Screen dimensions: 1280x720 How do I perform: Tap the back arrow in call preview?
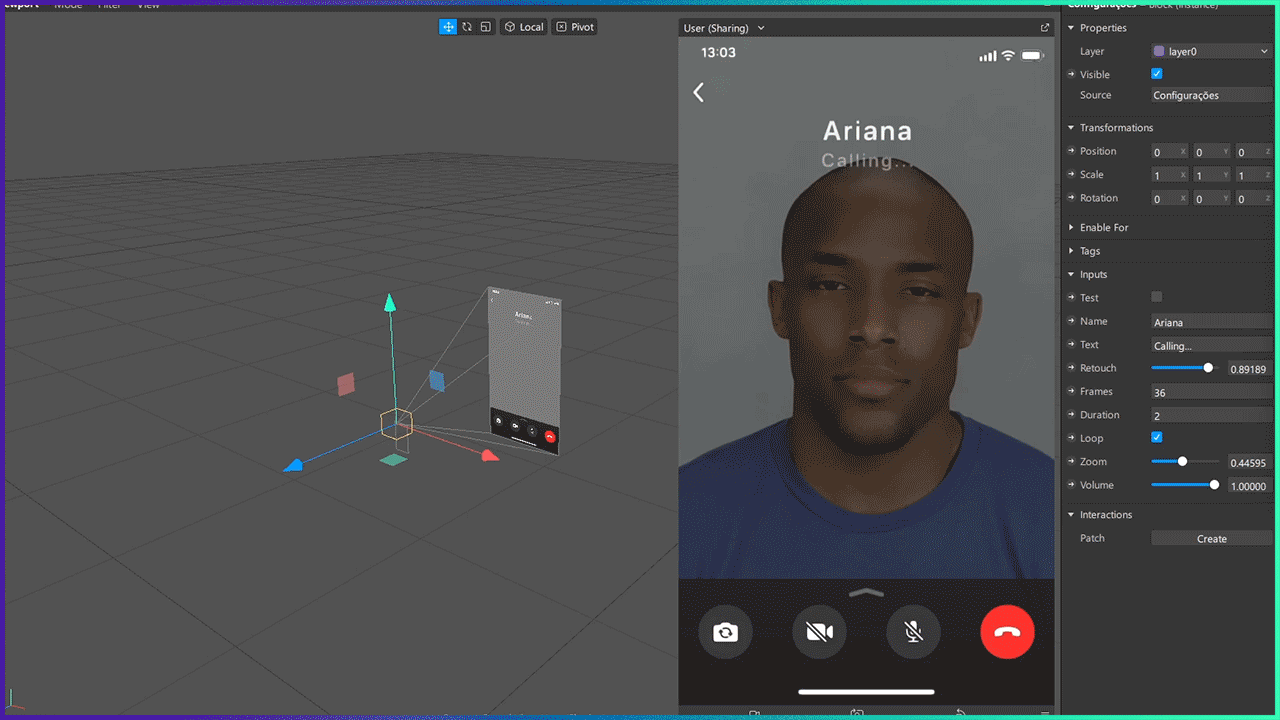[x=699, y=92]
